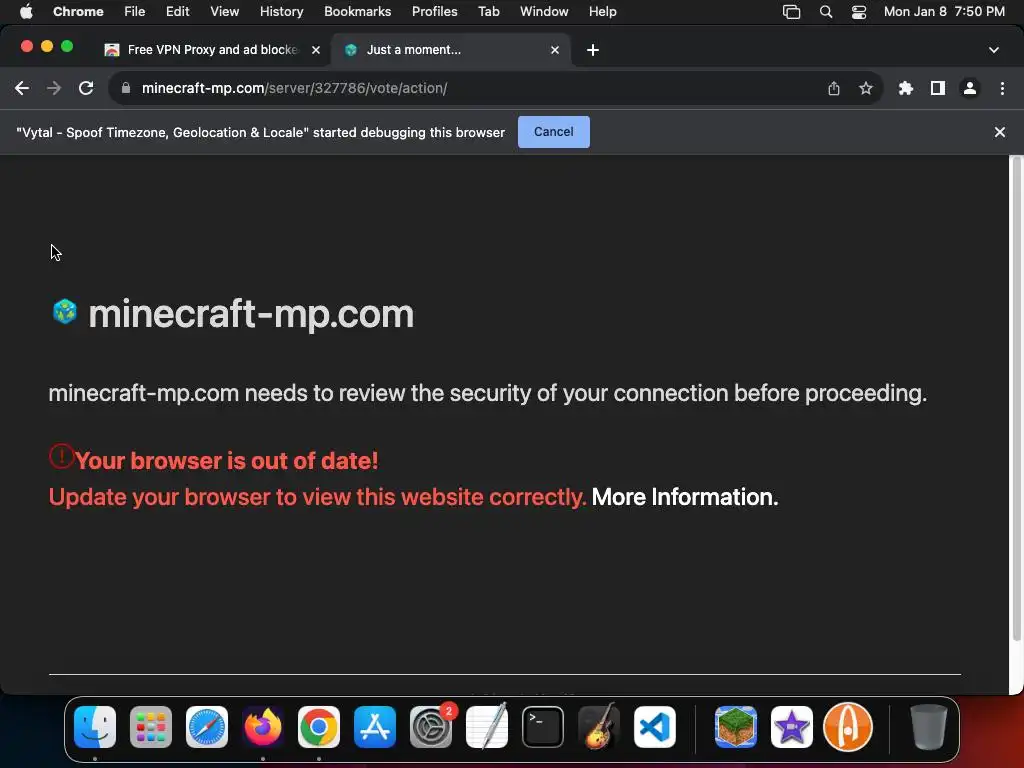Image resolution: width=1024 pixels, height=768 pixels.
Task: Click the page vertical scrollbar
Action: click(1016, 398)
